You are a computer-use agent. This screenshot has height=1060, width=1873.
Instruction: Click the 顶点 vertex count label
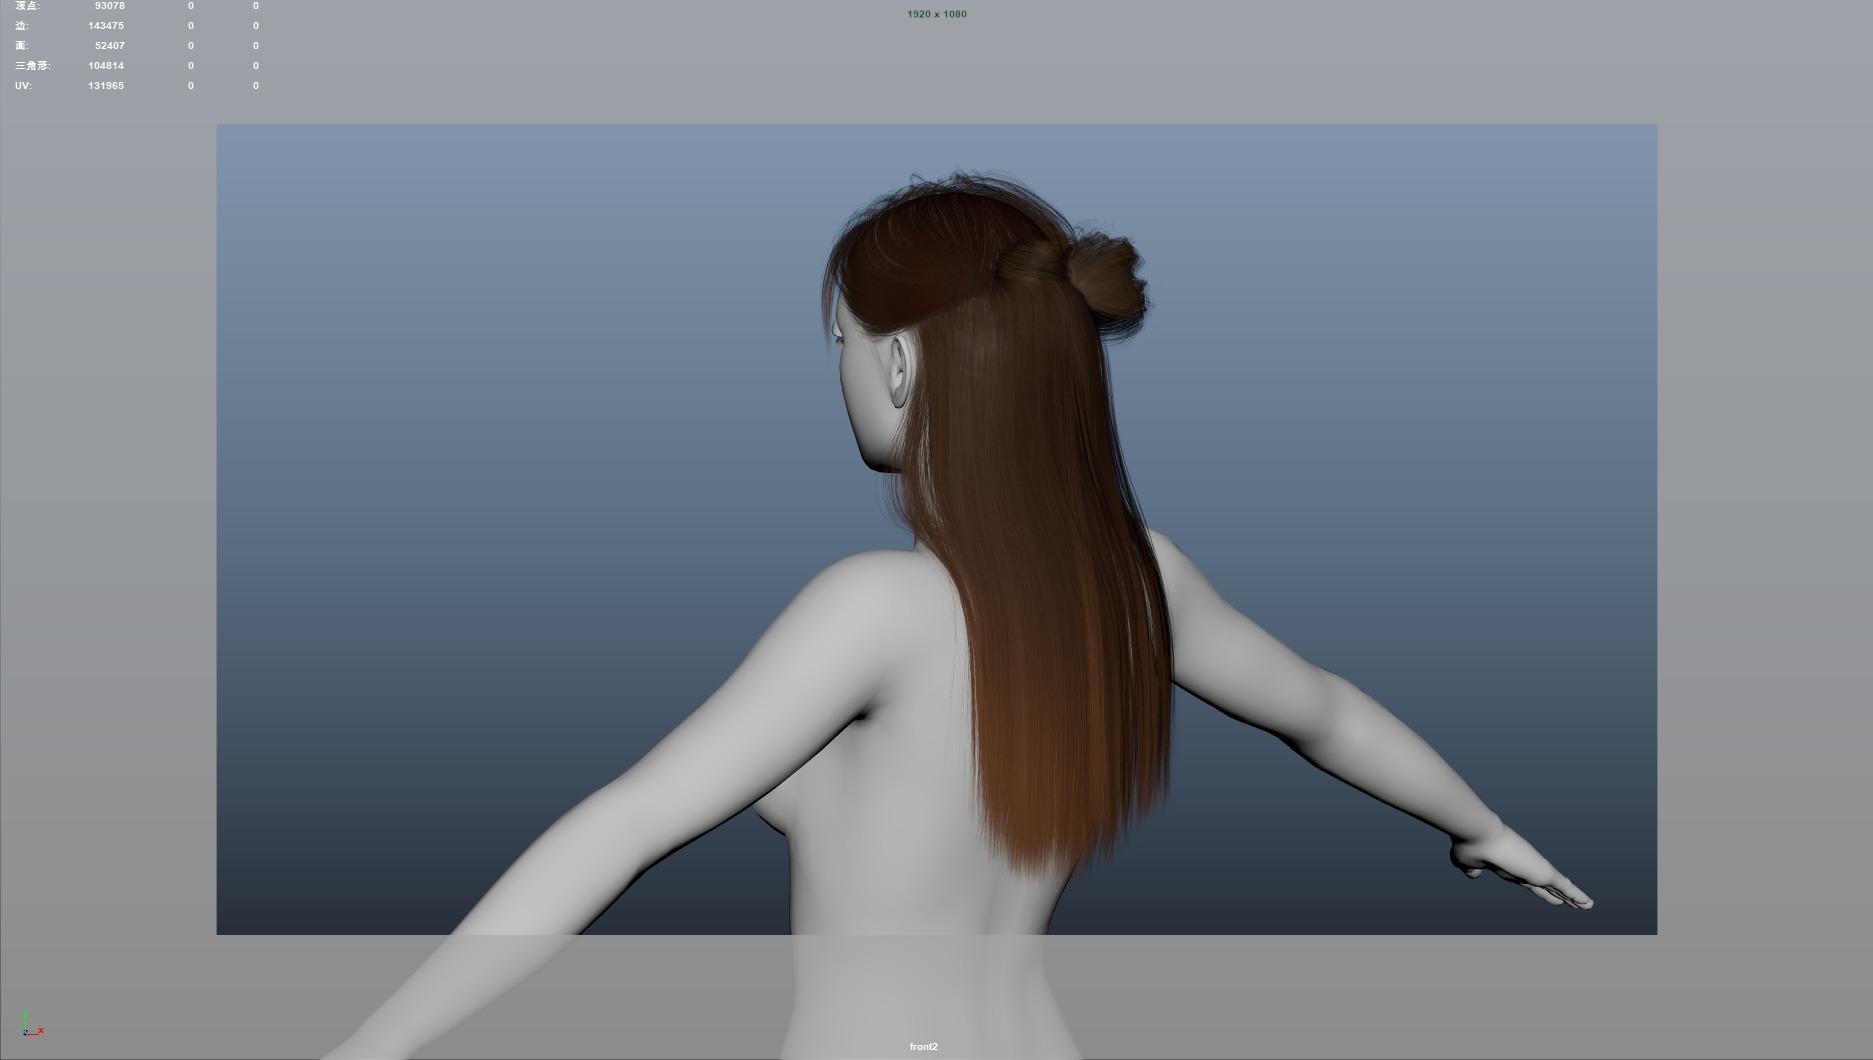pos(27,6)
